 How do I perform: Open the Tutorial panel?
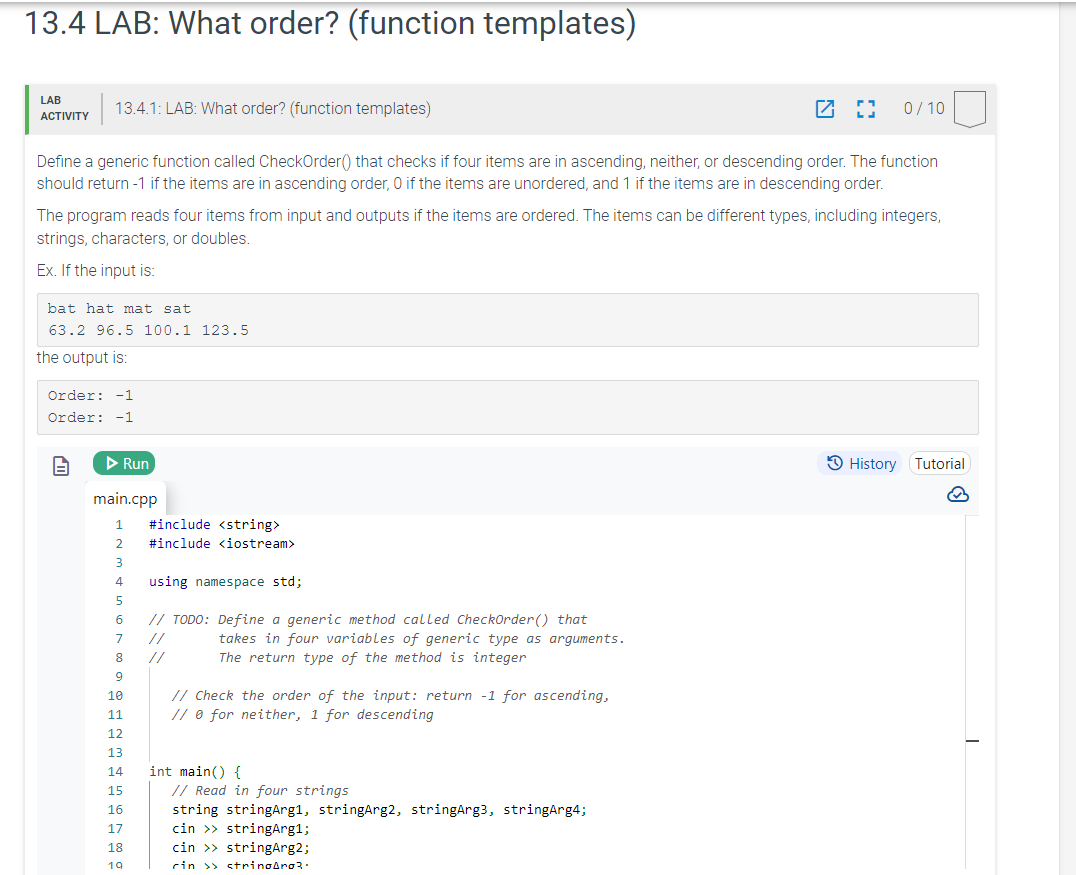[939, 463]
